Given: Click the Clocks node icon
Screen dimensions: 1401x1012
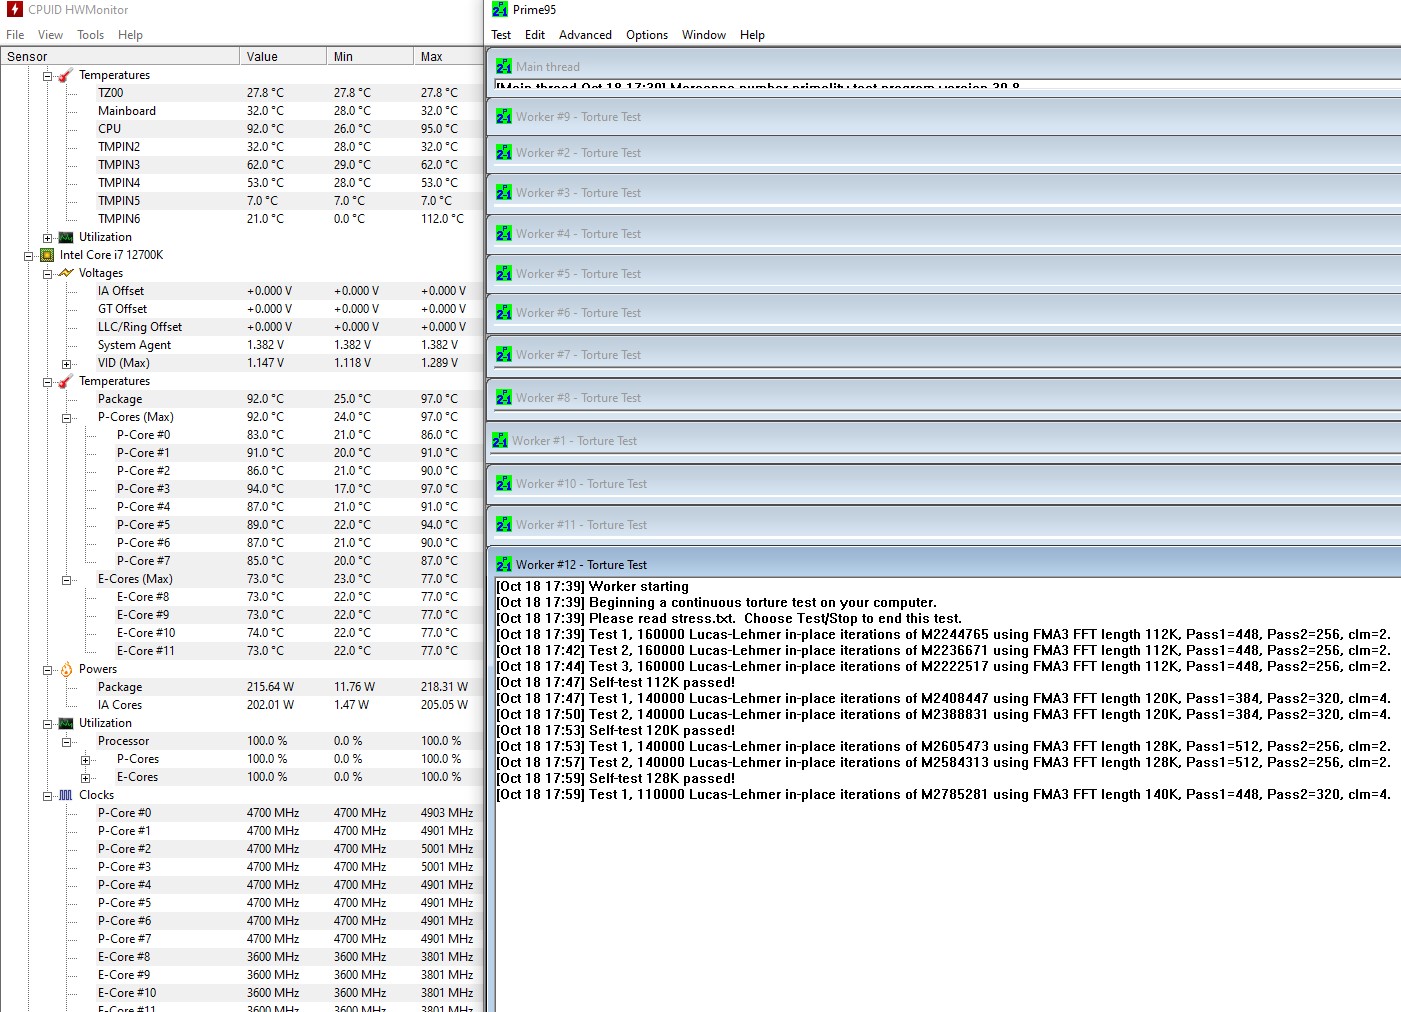Looking at the screenshot, I should click(66, 795).
